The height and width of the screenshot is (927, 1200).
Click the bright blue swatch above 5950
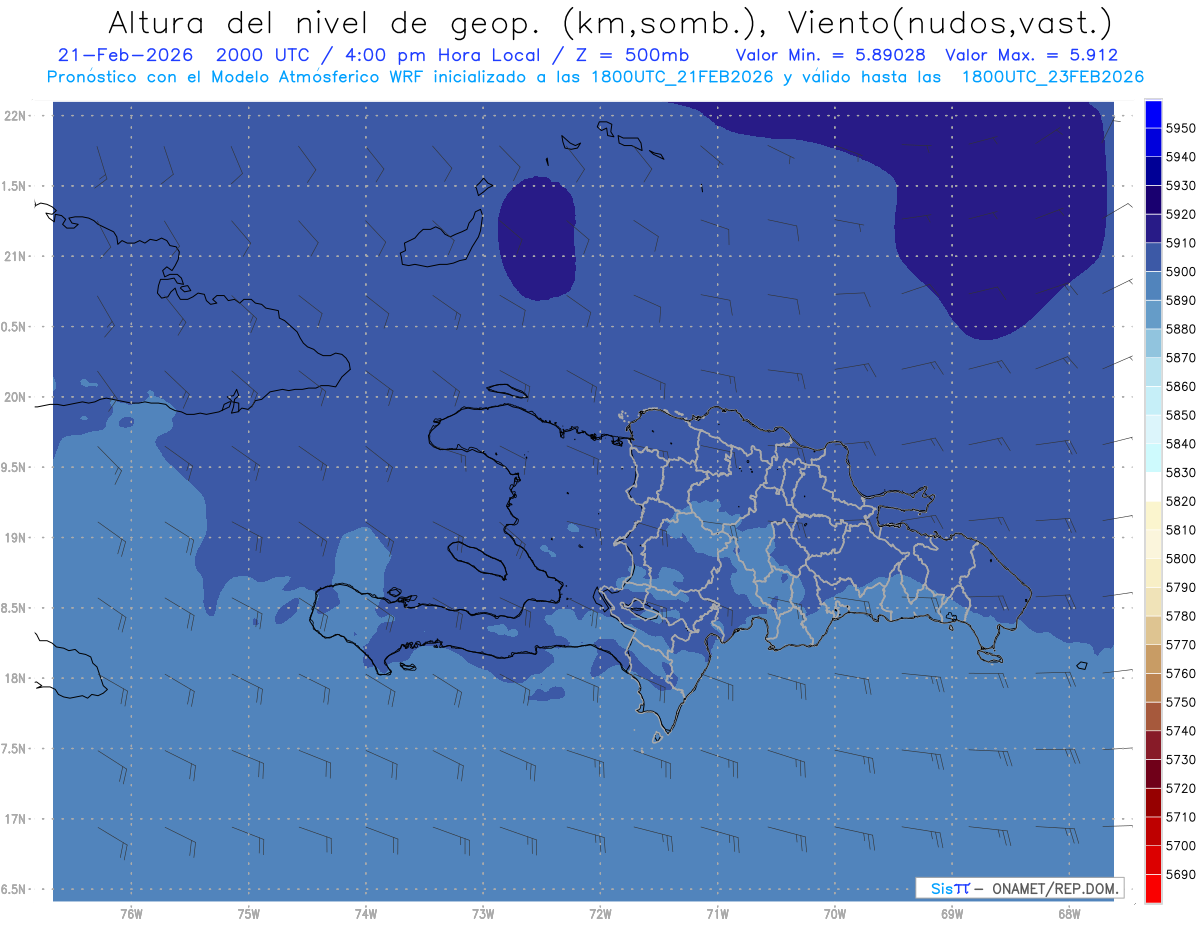point(1153,114)
